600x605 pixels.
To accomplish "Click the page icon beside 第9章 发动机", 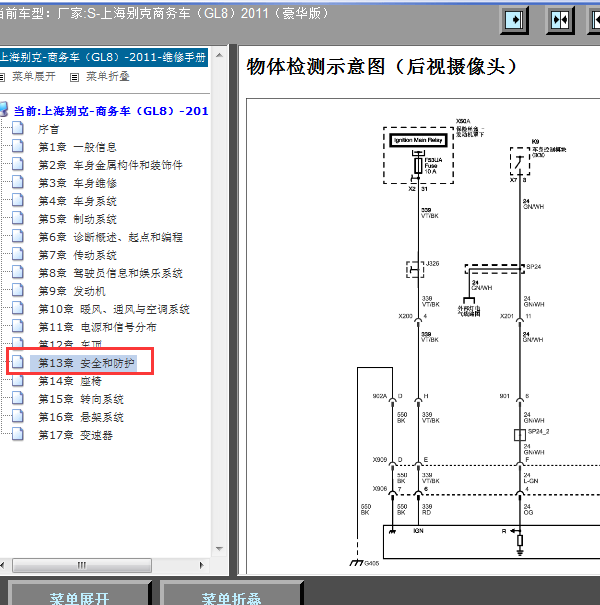I will click(x=18, y=290).
